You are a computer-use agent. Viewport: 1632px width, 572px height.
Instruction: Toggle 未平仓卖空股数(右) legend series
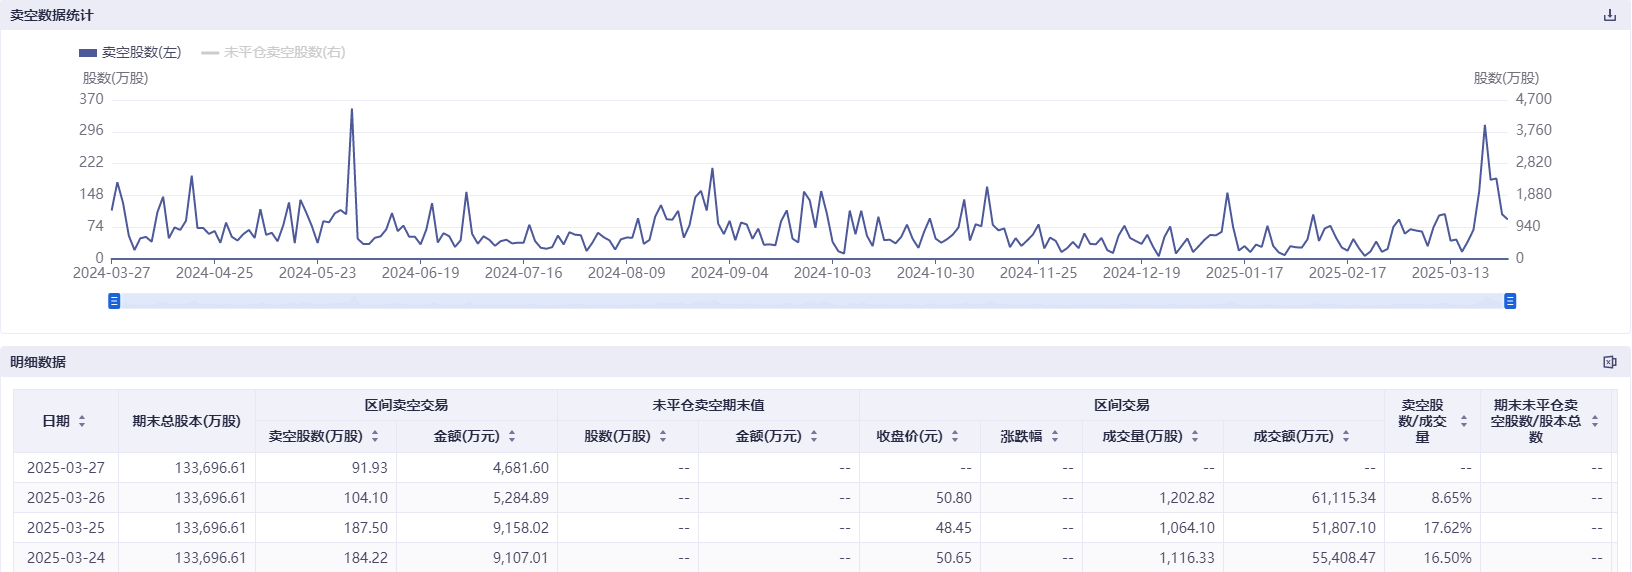[x=274, y=52]
